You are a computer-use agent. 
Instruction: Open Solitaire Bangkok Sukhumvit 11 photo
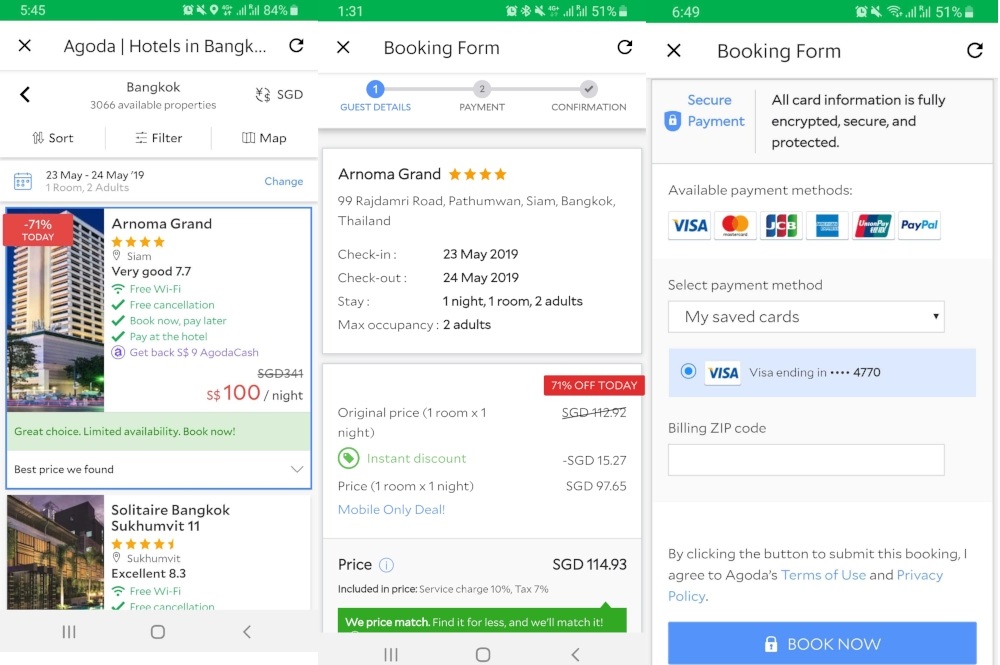pos(55,552)
